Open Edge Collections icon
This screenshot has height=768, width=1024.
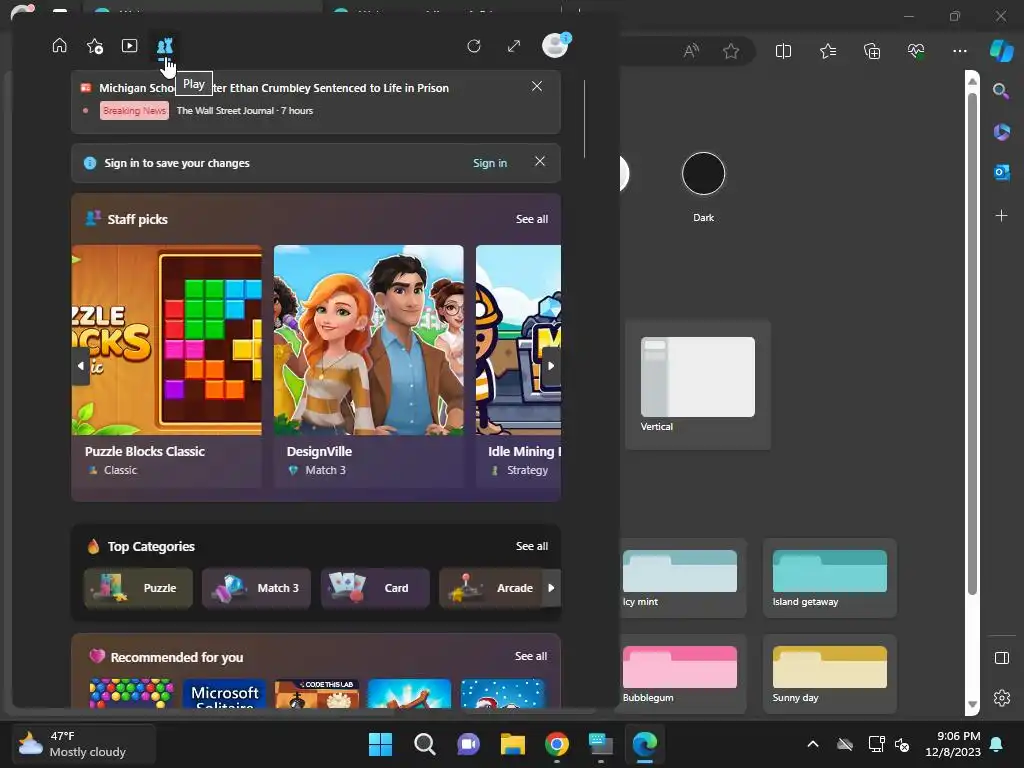click(872, 51)
